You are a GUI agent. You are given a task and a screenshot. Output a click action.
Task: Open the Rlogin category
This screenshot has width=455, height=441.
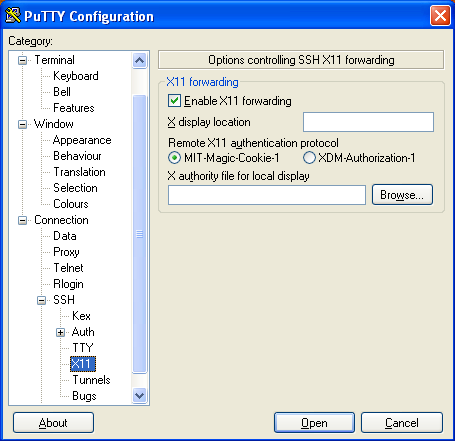(68, 284)
